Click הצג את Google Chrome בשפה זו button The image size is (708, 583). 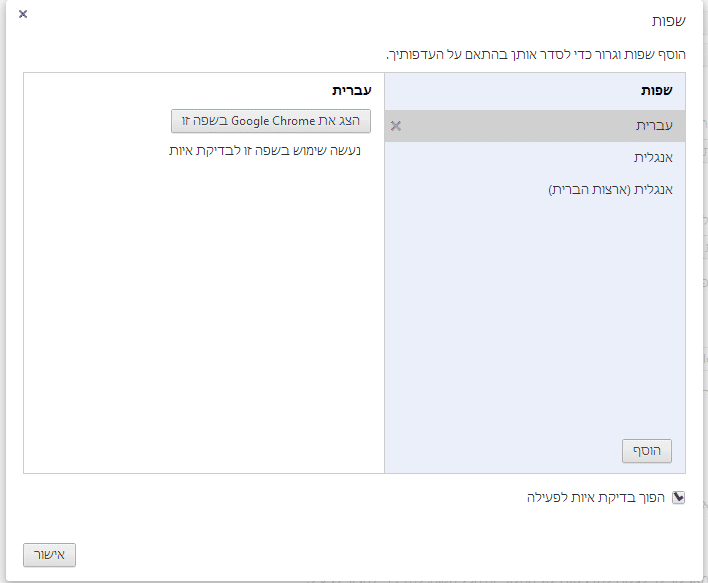[x=271, y=121]
